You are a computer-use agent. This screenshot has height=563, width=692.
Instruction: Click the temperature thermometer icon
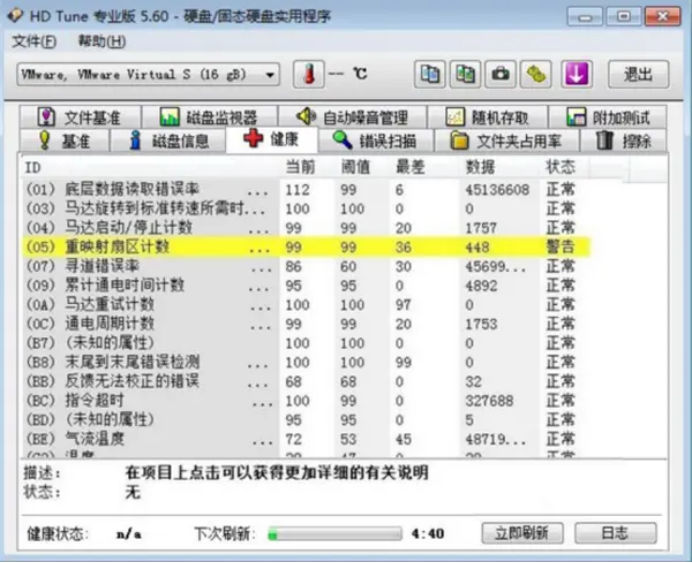click(309, 74)
